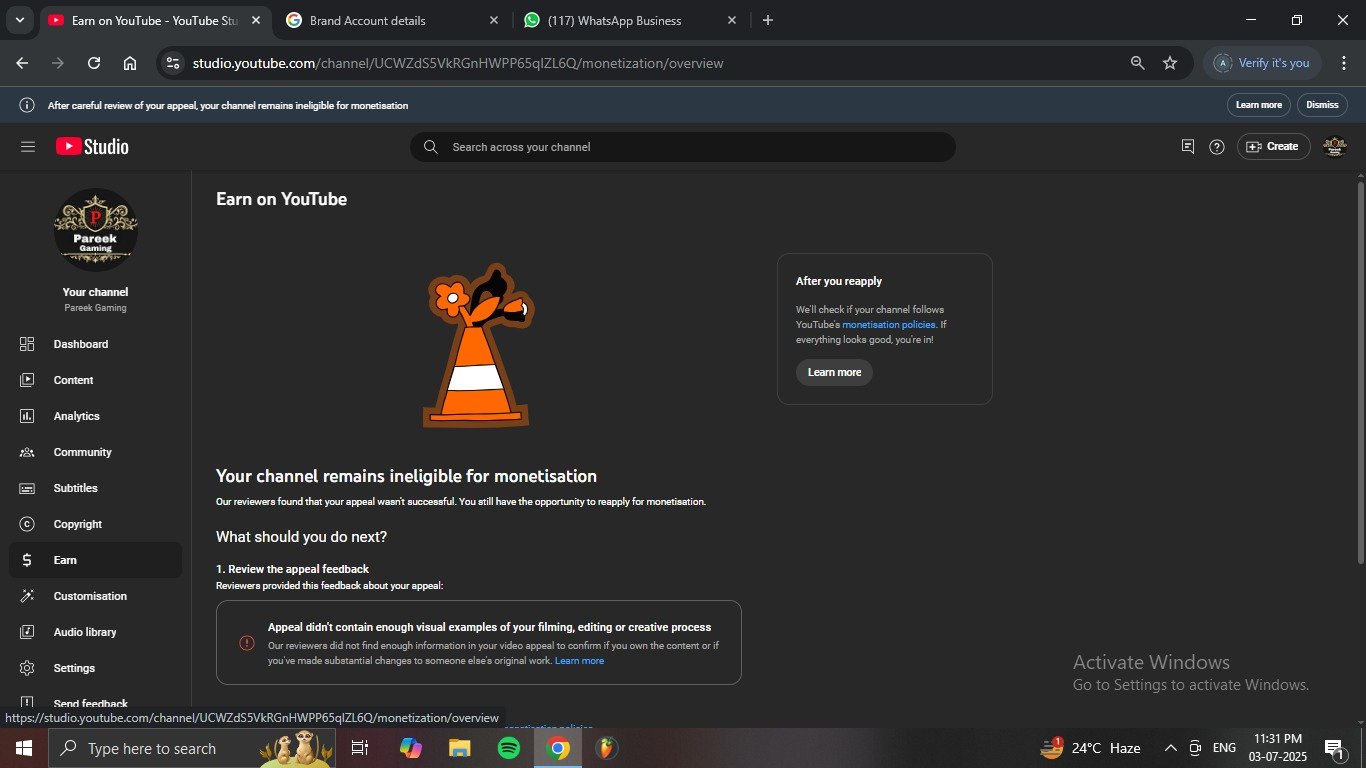The width and height of the screenshot is (1366, 768).
Task: Open the Customisation wand icon
Action: click(27, 596)
